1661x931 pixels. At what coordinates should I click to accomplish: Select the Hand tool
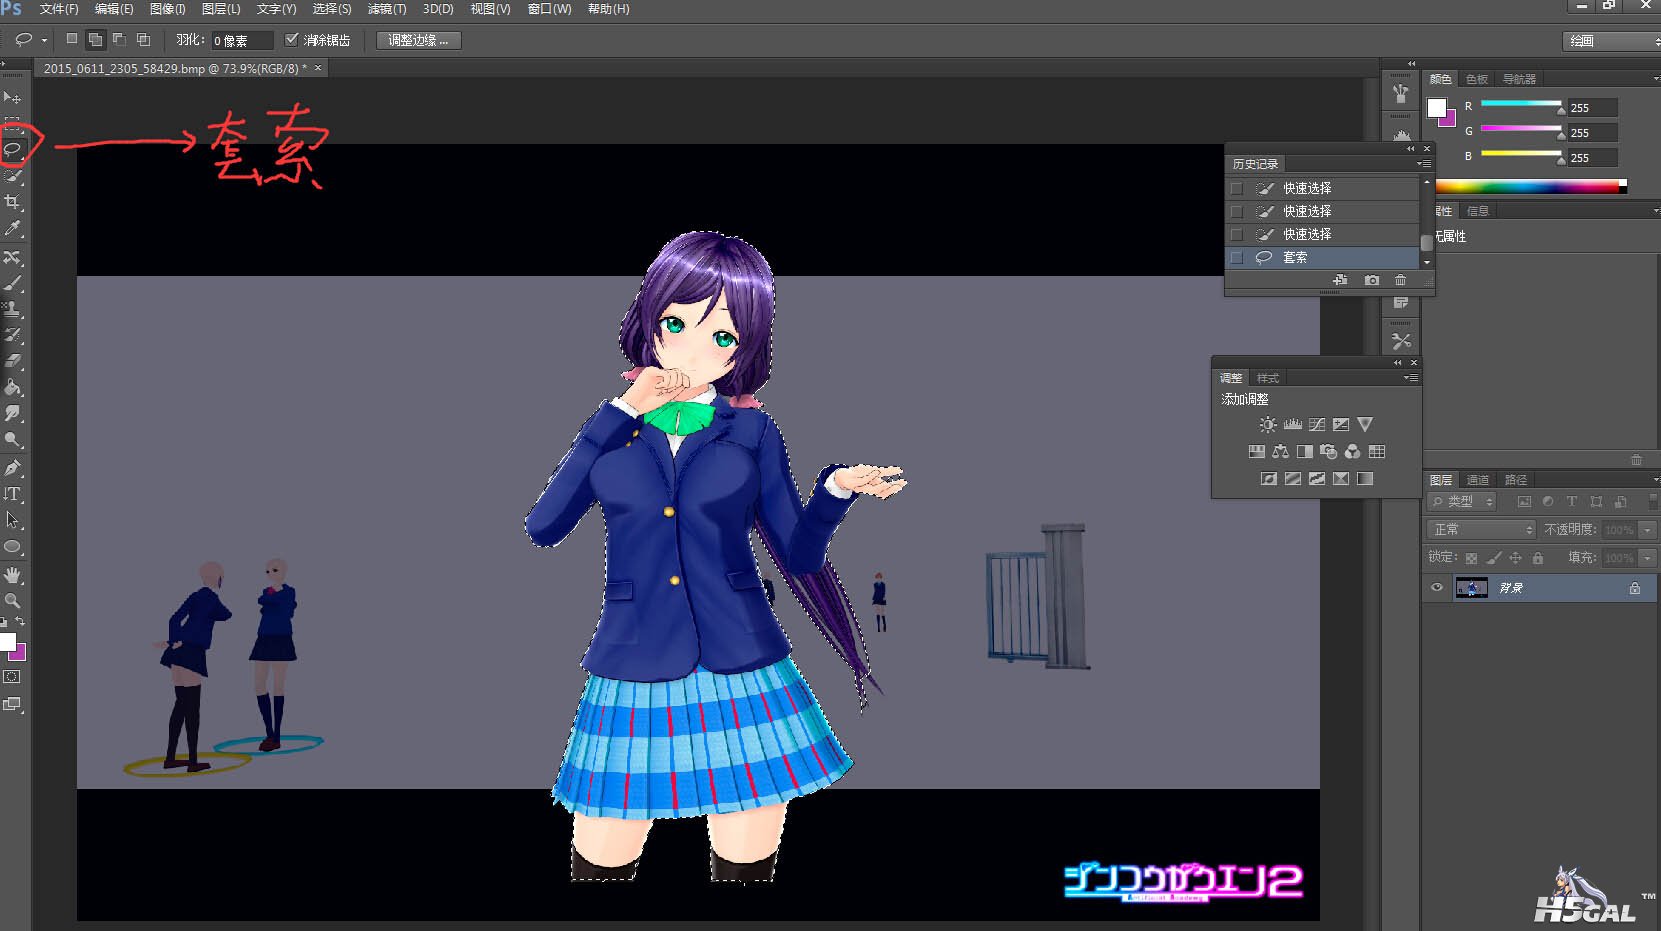point(12,575)
